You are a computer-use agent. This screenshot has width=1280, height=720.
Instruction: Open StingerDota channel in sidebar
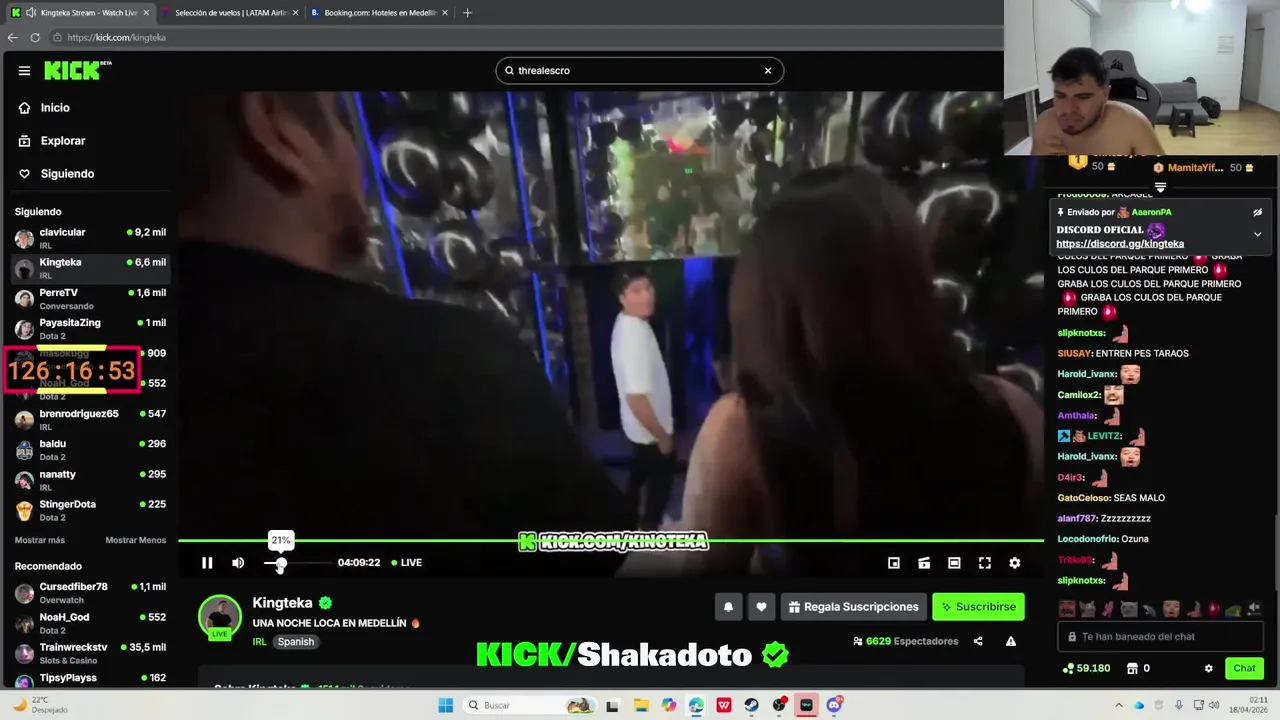(x=90, y=510)
